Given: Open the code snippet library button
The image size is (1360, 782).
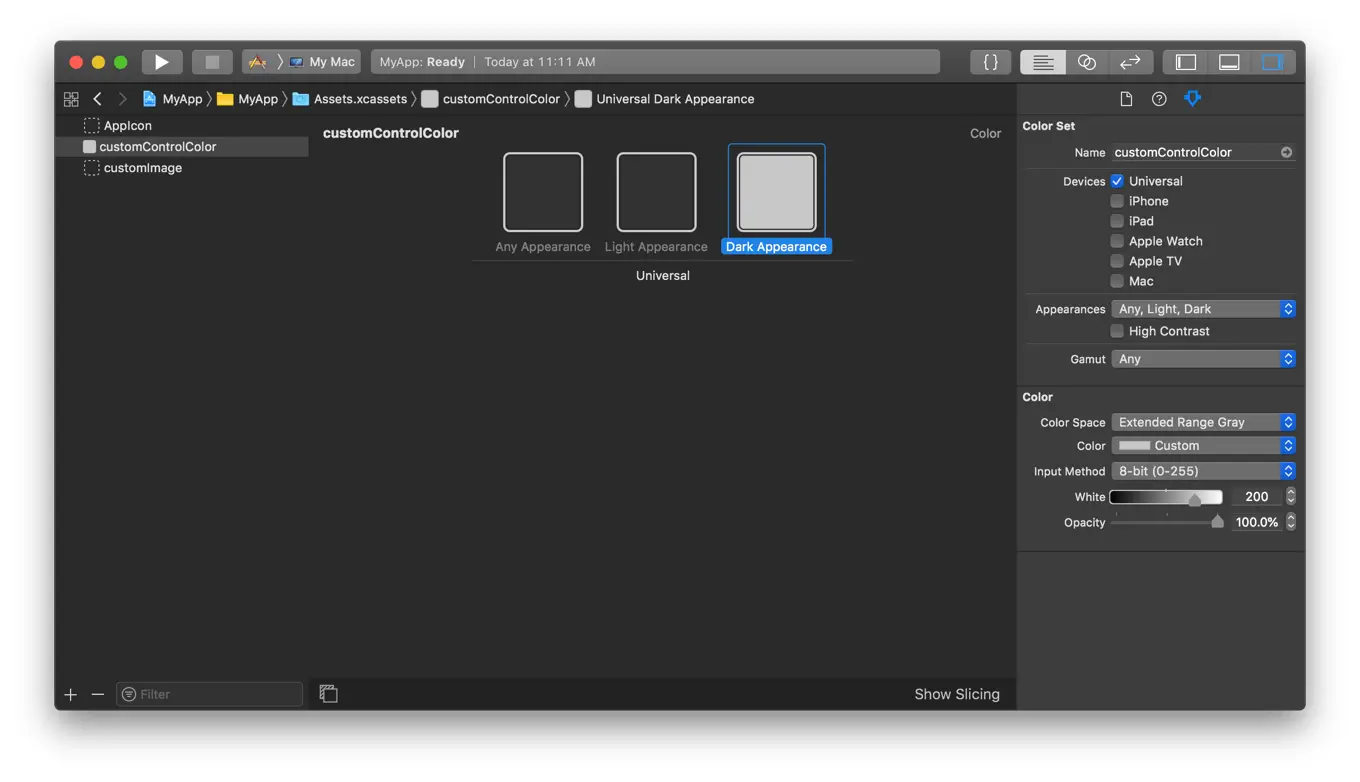Looking at the screenshot, I should (x=990, y=62).
